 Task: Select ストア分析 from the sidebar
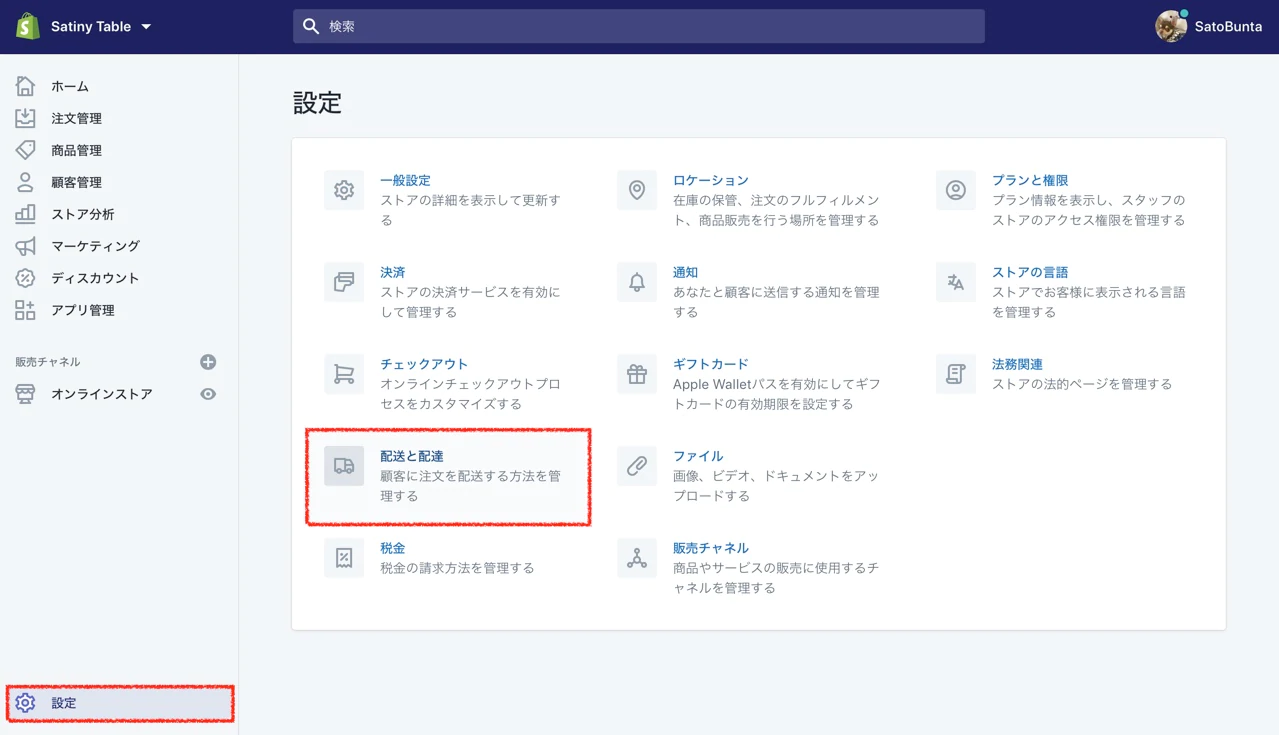[x=82, y=214]
